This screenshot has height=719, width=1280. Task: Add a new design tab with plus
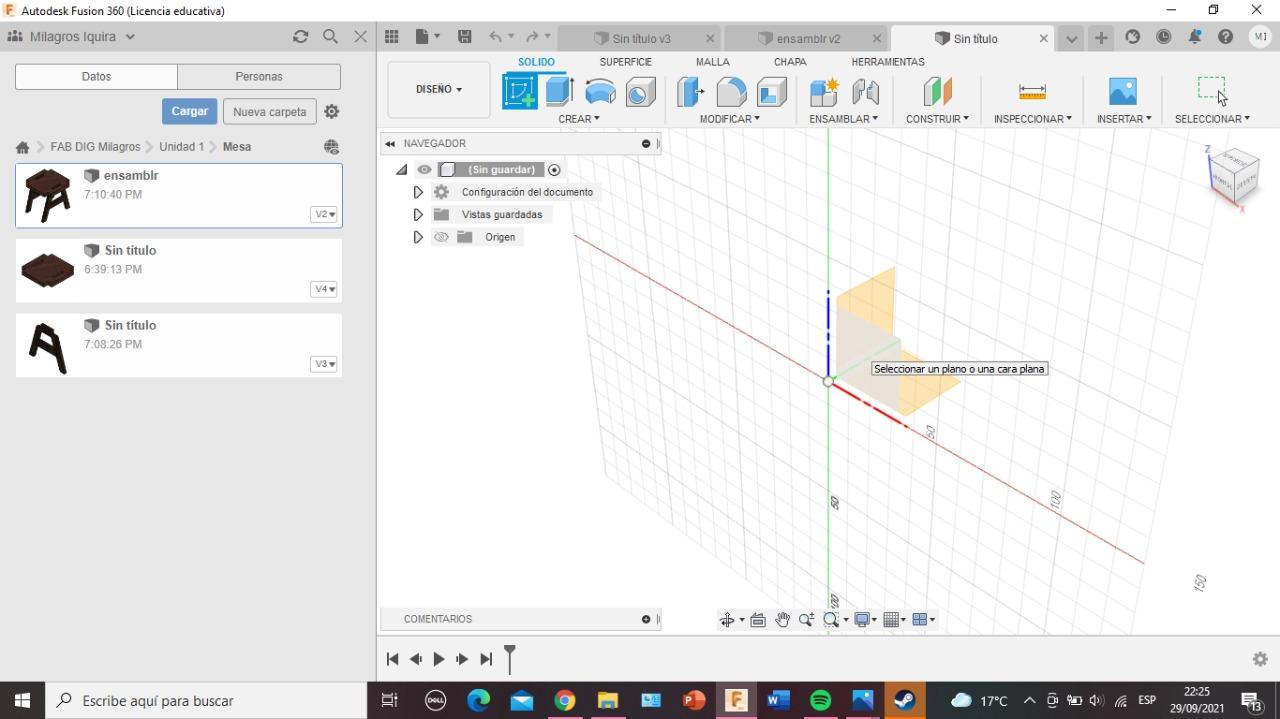point(1101,38)
